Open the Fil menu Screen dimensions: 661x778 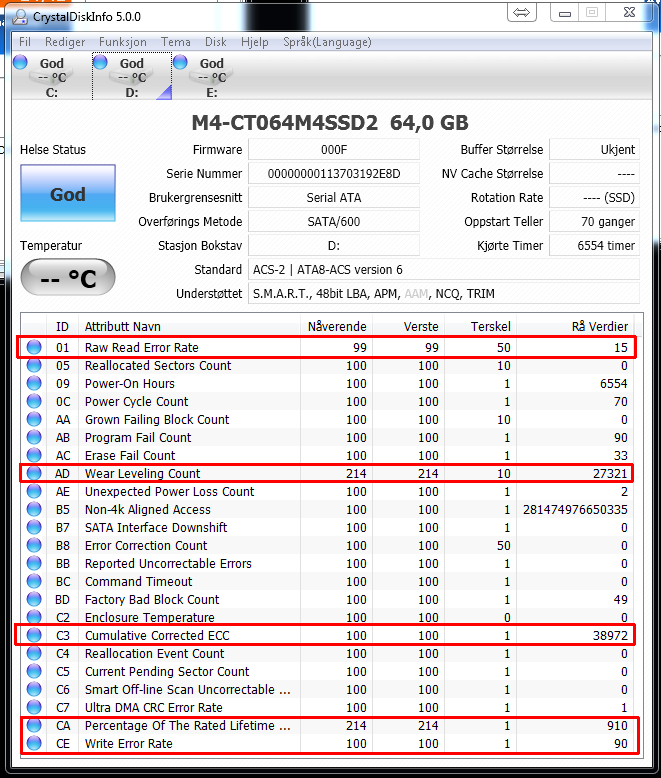click(x=25, y=42)
